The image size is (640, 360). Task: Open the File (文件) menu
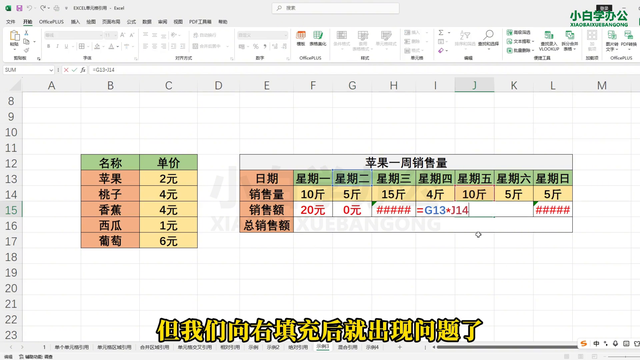(11, 22)
